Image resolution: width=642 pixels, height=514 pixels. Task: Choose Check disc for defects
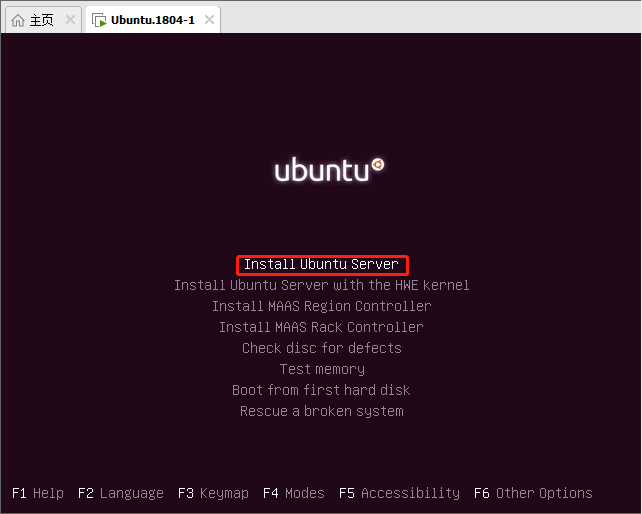tap(321, 348)
